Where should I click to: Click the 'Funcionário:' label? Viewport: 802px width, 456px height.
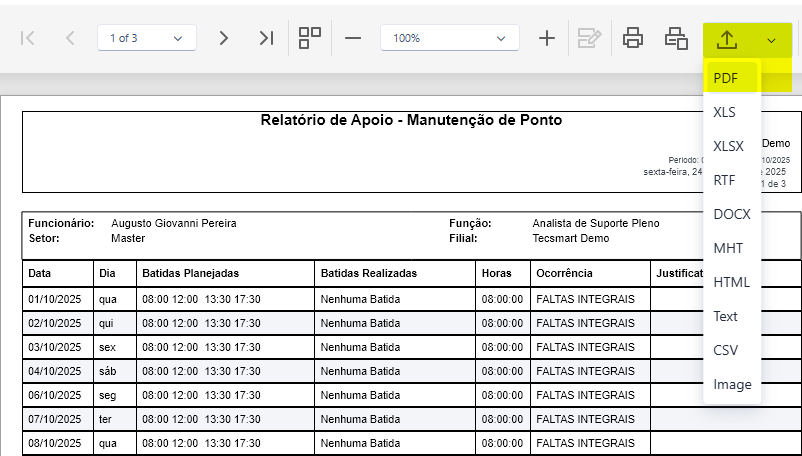tap(61, 223)
